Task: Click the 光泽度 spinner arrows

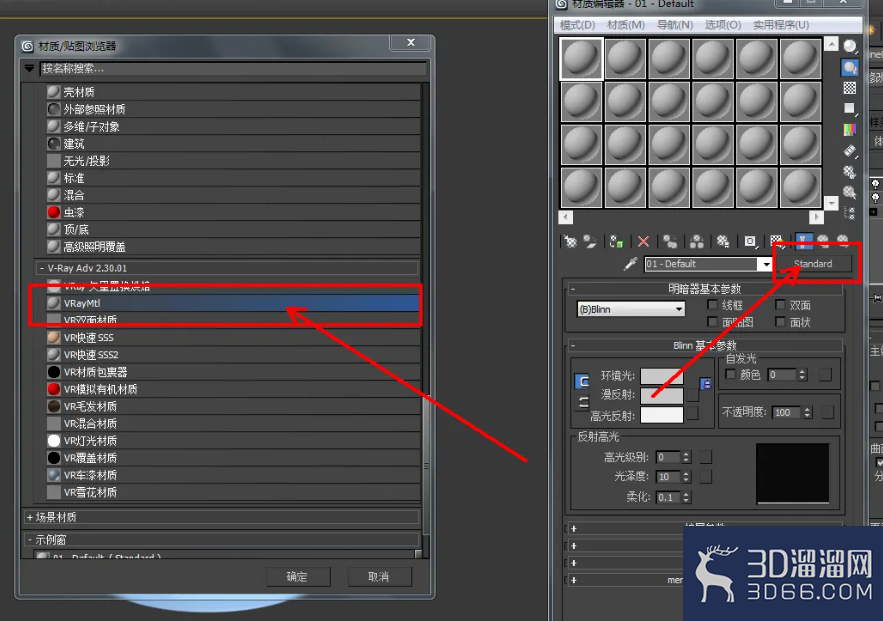Action: tap(686, 477)
